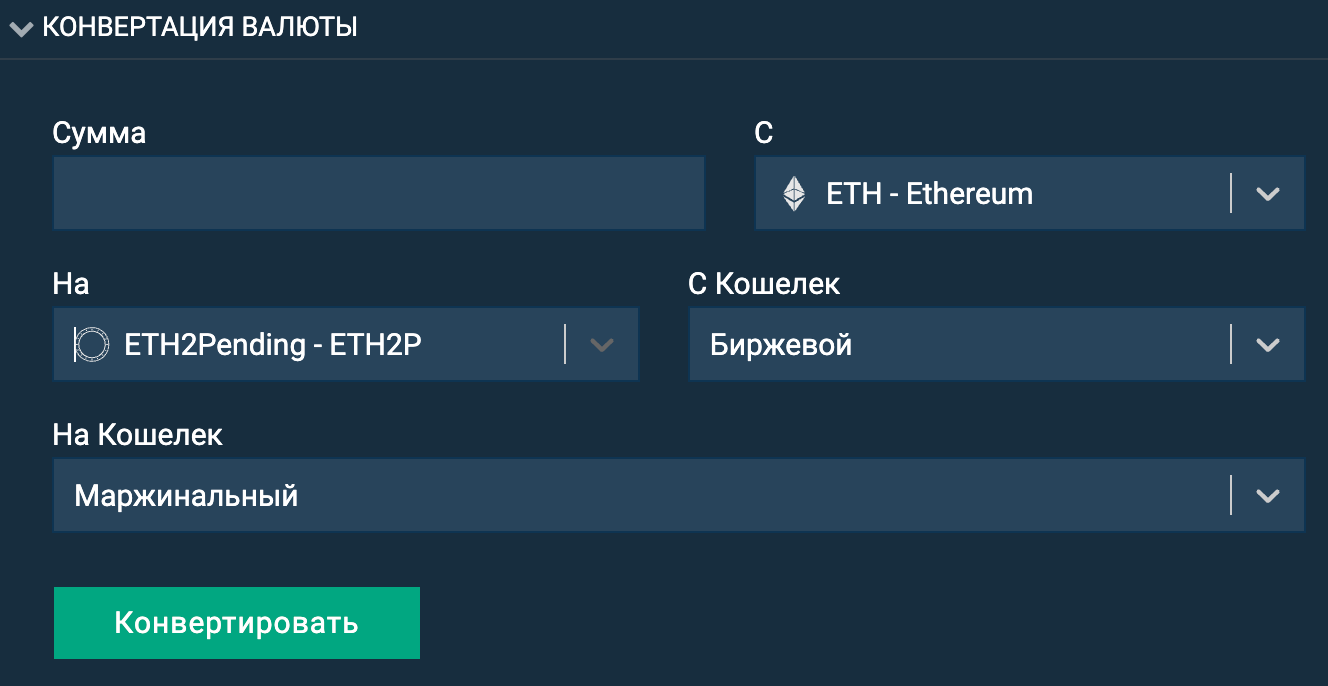Click the С source currency label
The height and width of the screenshot is (686, 1328).
point(764,133)
